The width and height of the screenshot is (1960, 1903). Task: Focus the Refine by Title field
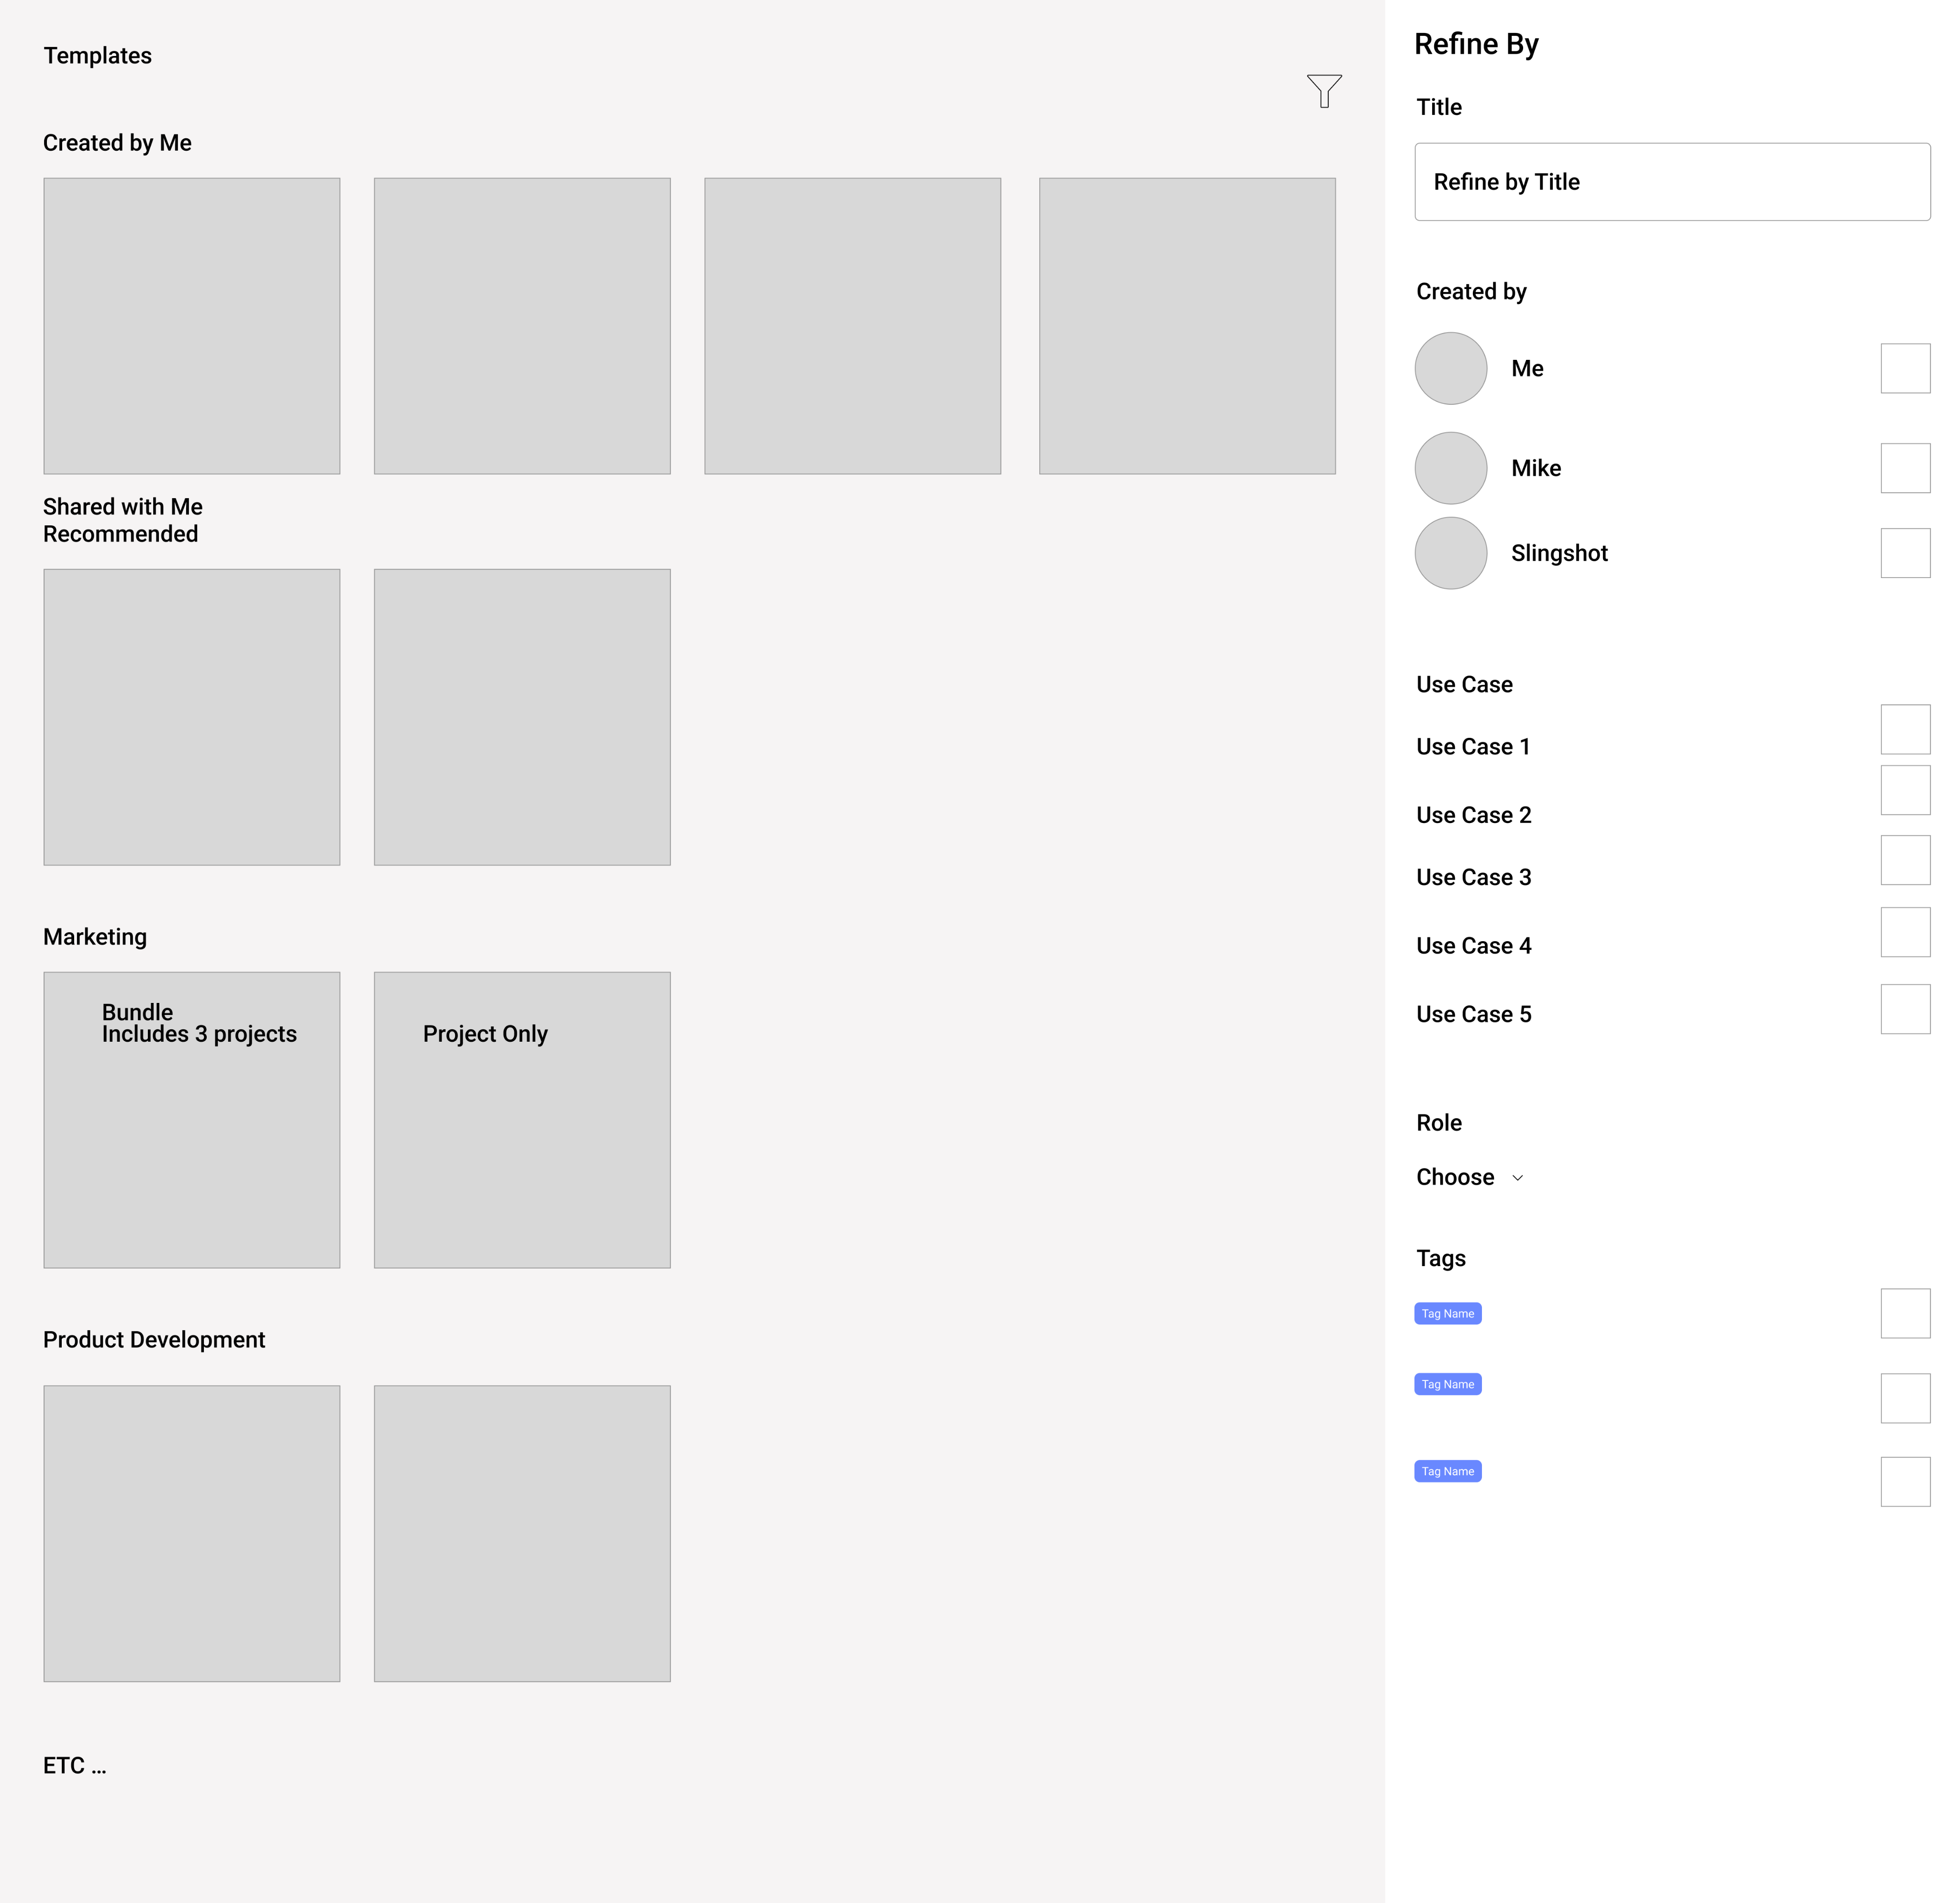(1672, 182)
